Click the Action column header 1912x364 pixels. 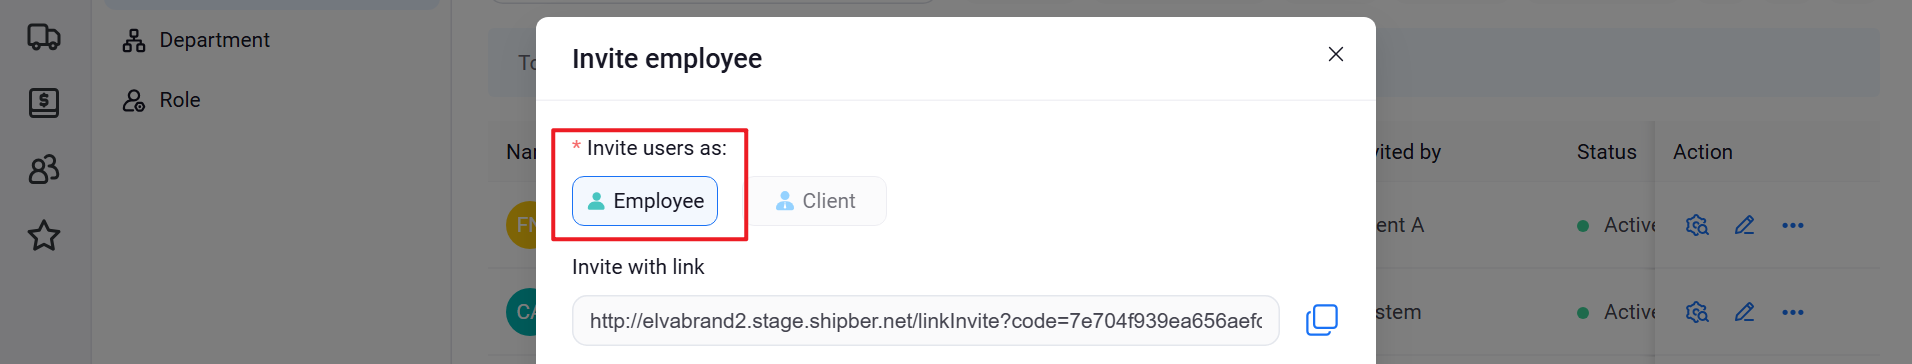tap(1703, 152)
